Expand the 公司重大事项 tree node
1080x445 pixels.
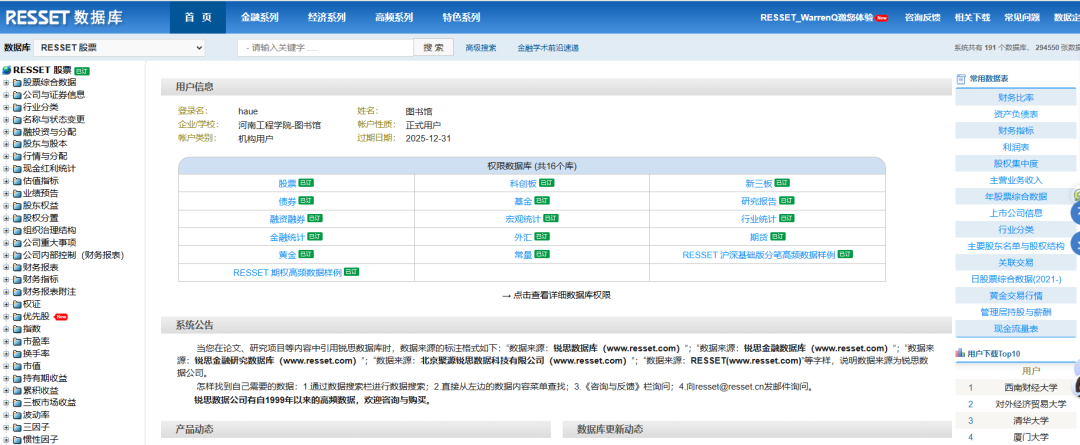(6, 243)
